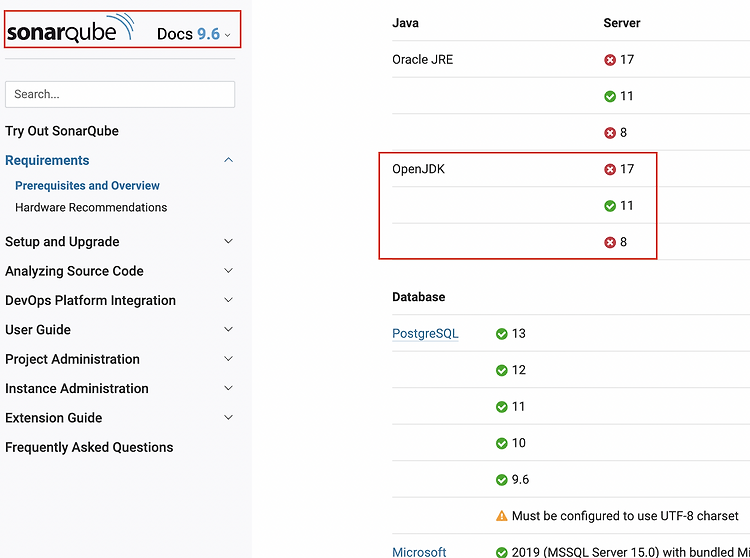Image resolution: width=750 pixels, height=558 pixels.
Task: Click red cross icon for OpenJDK 8
Action: tap(610, 242)
